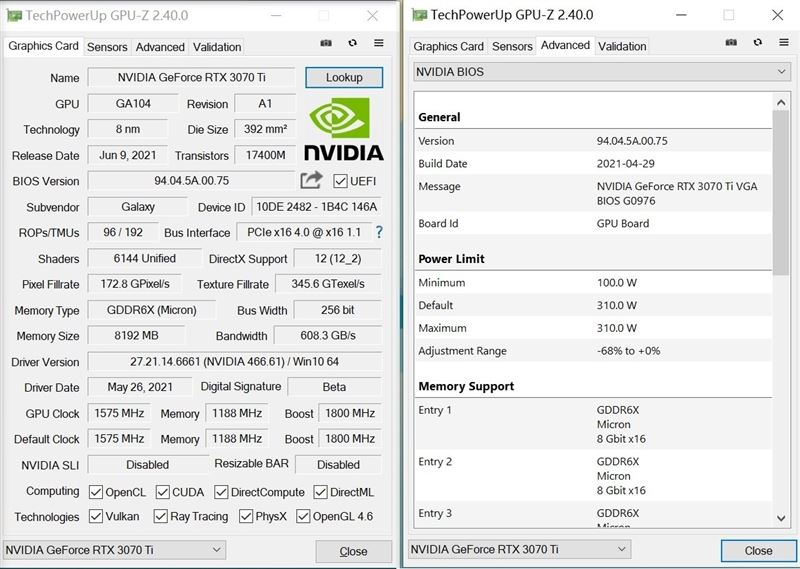This screenshot has height=569, width=800.
Task: Click the BIOS Version field
Action: (191, 181)
